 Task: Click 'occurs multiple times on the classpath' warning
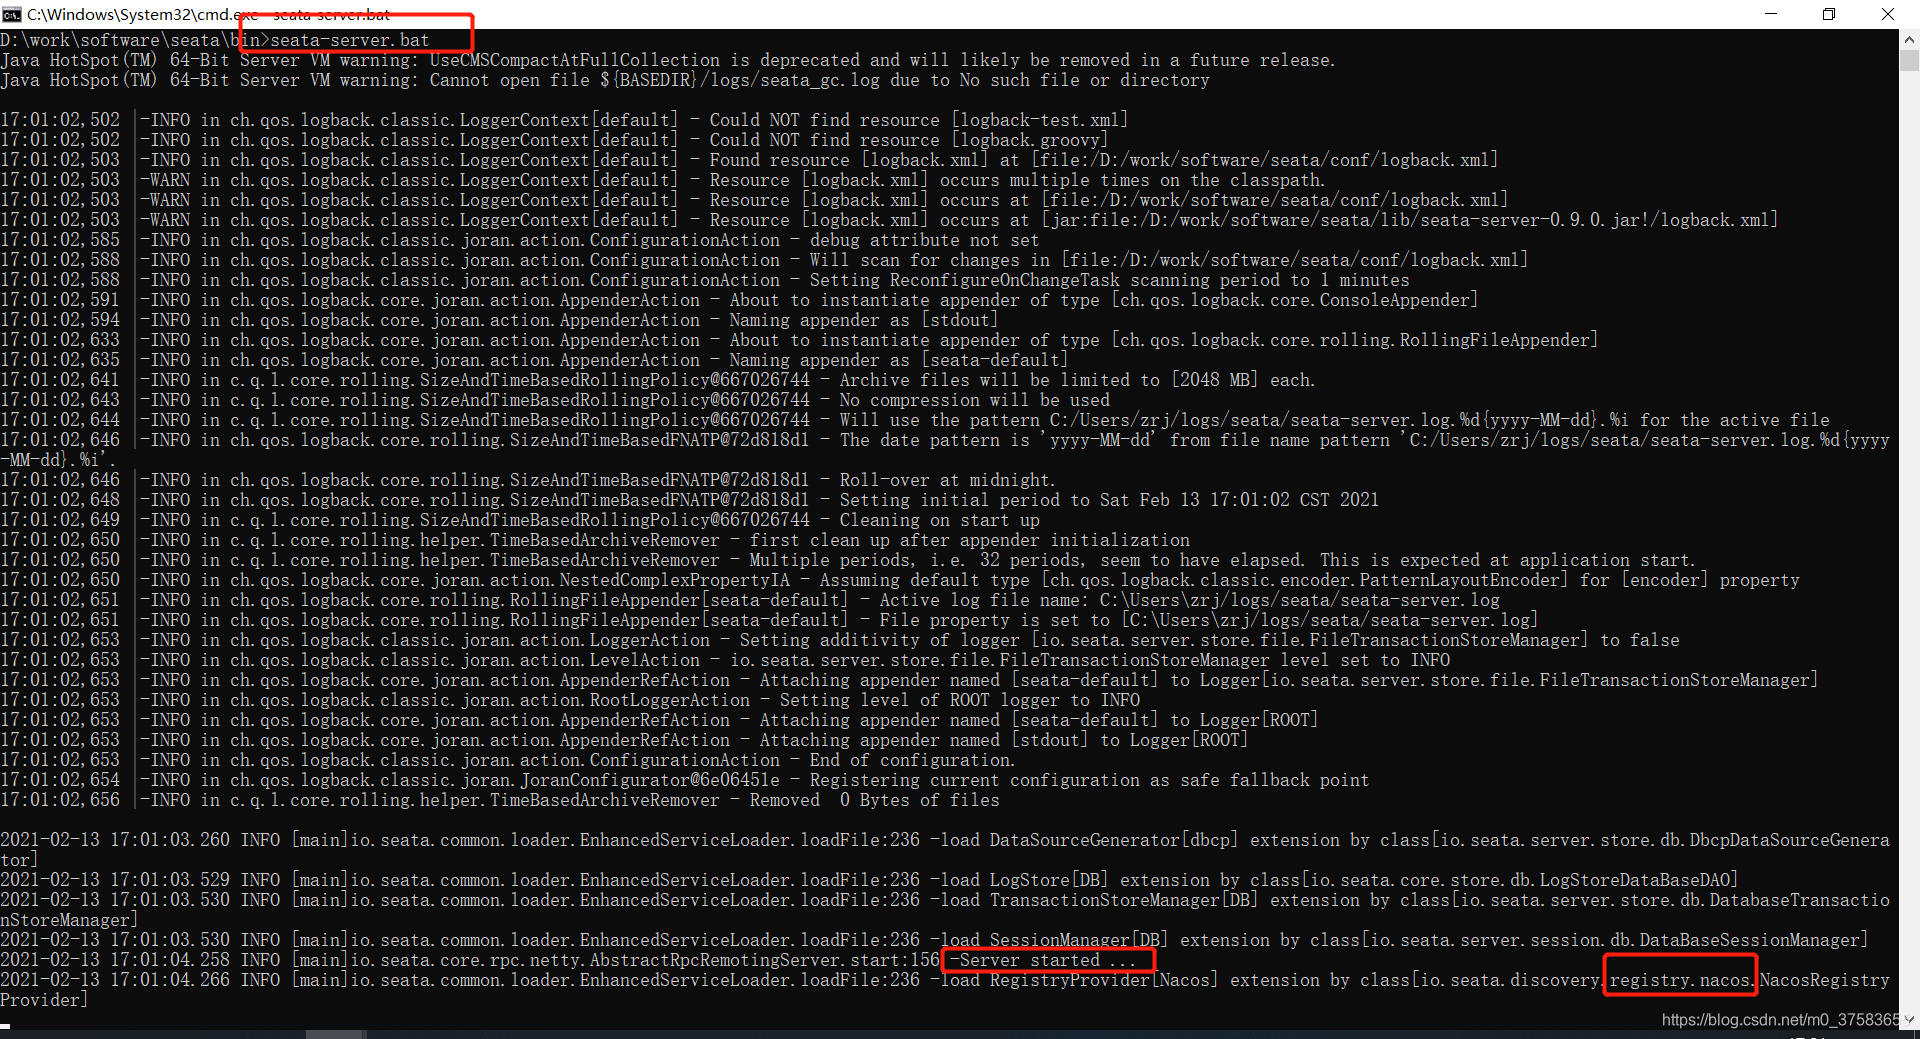[1132, 180]
